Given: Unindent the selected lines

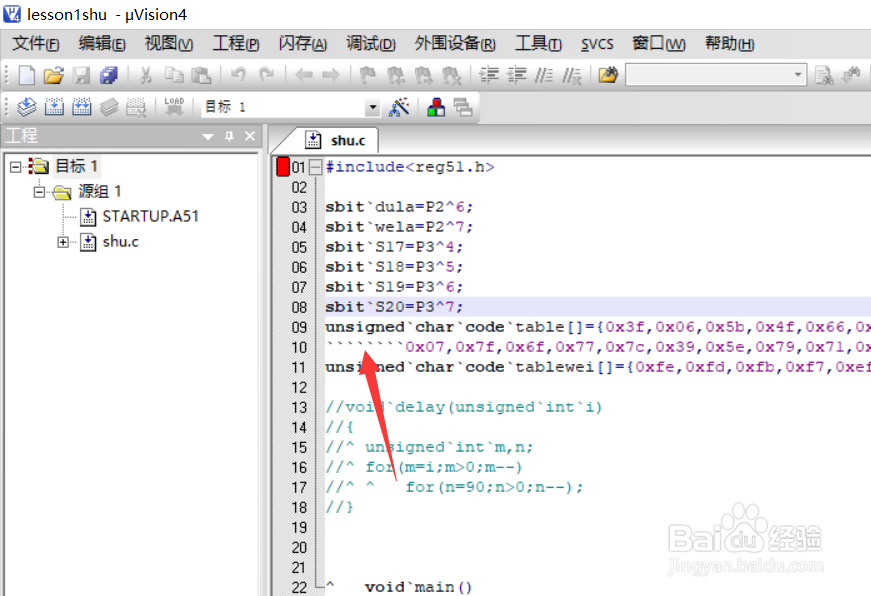Looking at the screenshot, I should click(517, 75).
